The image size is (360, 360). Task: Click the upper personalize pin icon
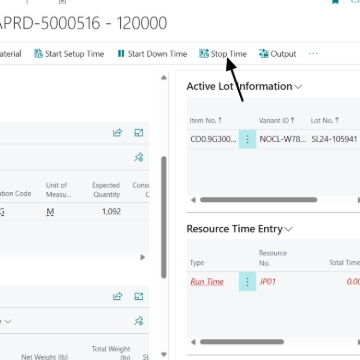[x=139, y=157]
